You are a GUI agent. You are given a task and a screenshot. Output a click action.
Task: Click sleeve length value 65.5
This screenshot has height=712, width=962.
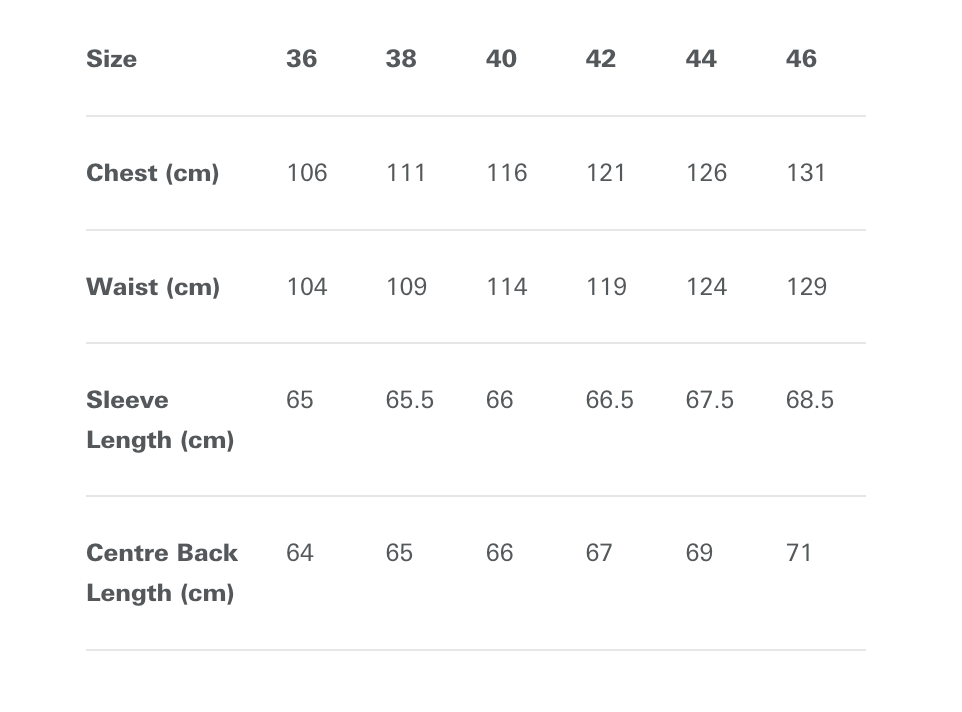[x=410, y=400]
